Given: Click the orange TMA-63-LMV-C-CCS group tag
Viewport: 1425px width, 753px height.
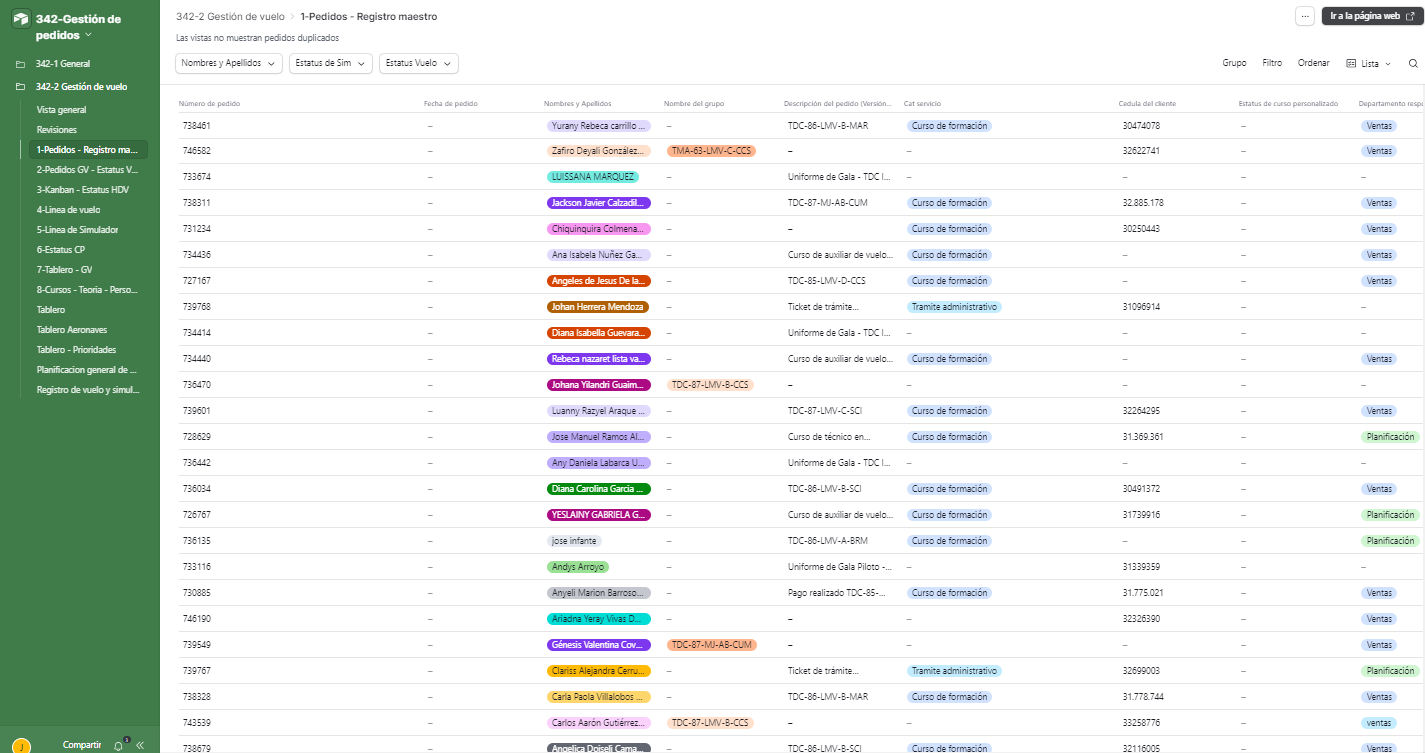Looking at the screenshot, I should coord(711,151).
